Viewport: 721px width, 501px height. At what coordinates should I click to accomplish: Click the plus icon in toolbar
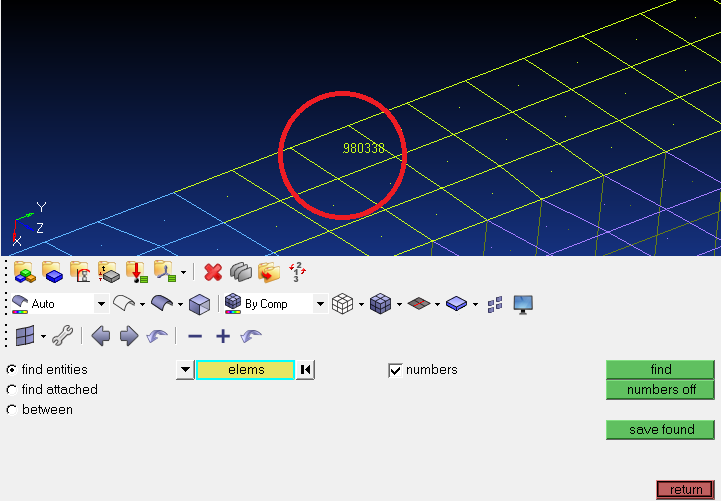pyautogui.click(x=223, y=336)
